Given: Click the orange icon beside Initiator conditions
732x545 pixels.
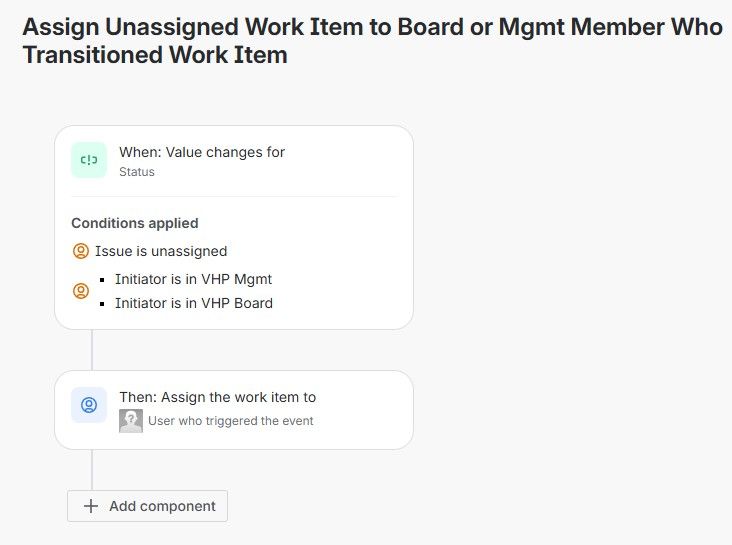Looking at the screenshot, I should point(81,291).
